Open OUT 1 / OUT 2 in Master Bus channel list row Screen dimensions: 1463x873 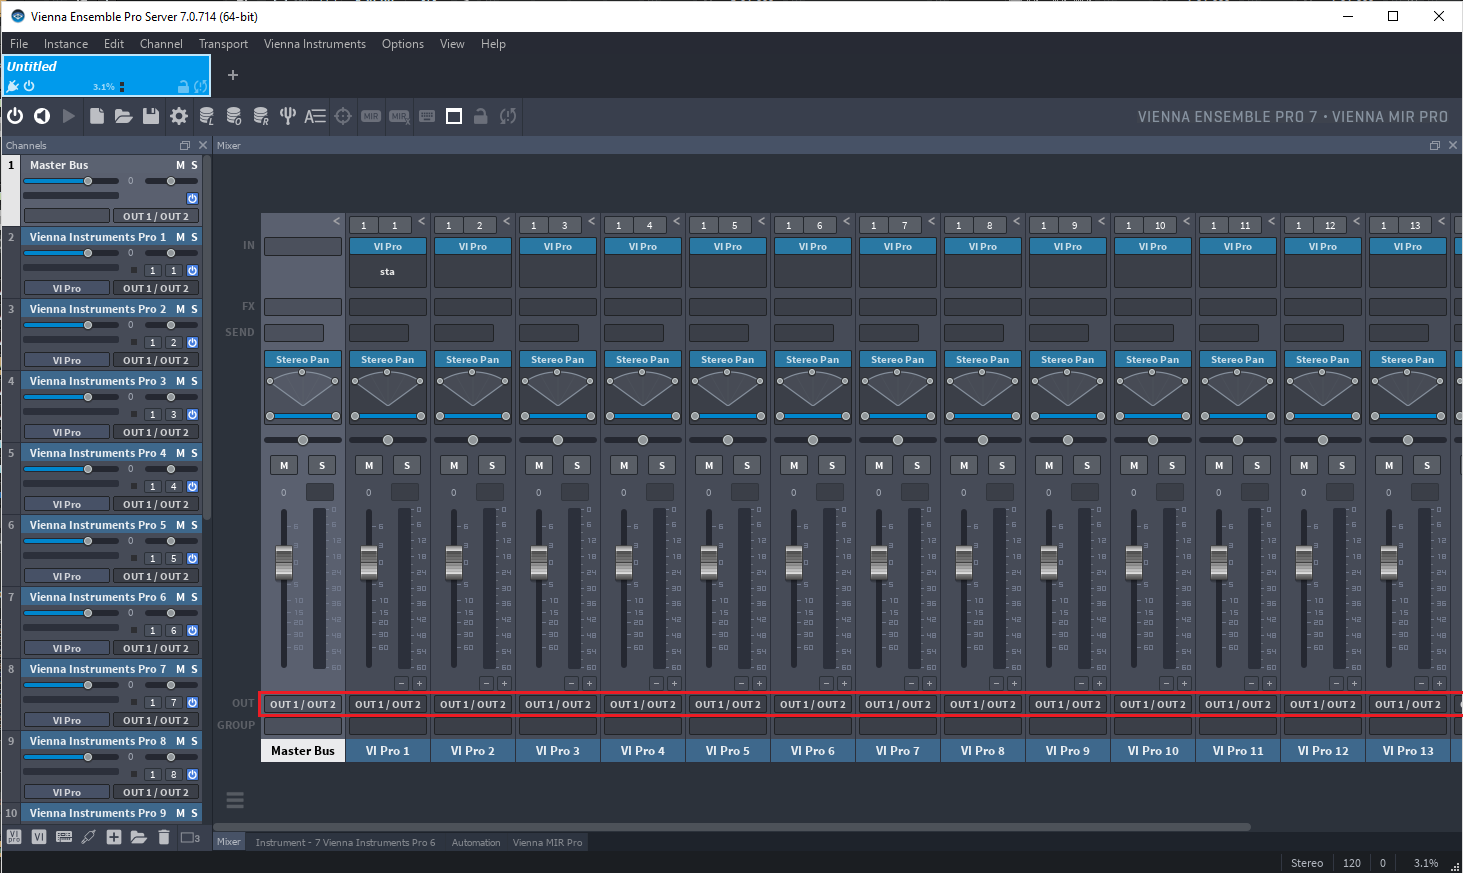pos(156,216)
